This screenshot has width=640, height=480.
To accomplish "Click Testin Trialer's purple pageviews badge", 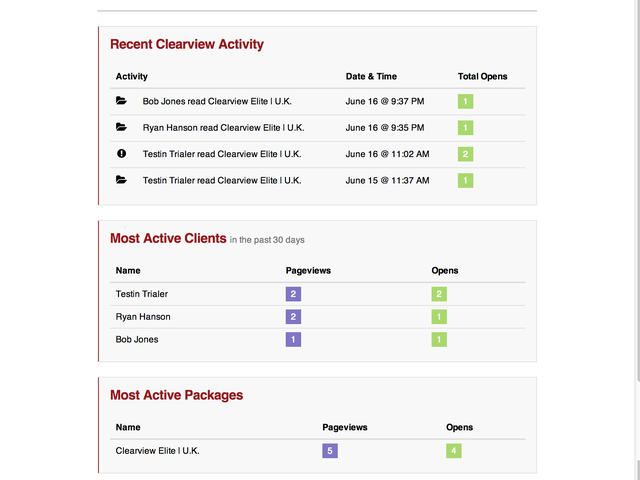I will click(293, 294).
